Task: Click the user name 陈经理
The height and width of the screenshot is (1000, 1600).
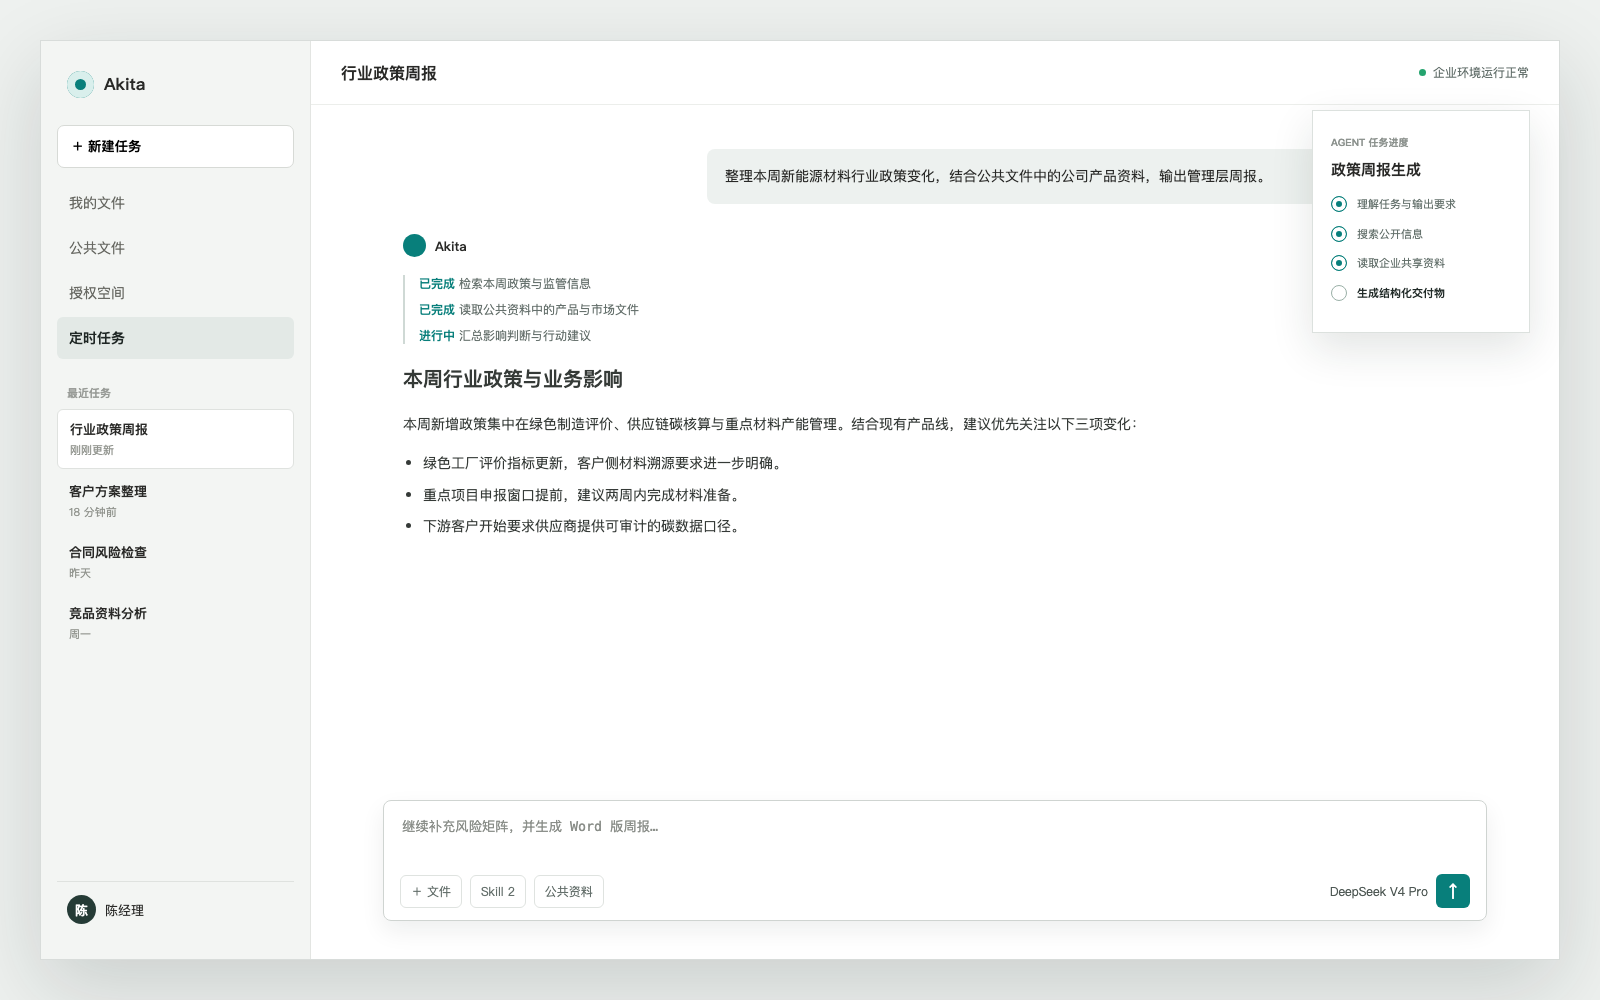Action: coord(125,911)
